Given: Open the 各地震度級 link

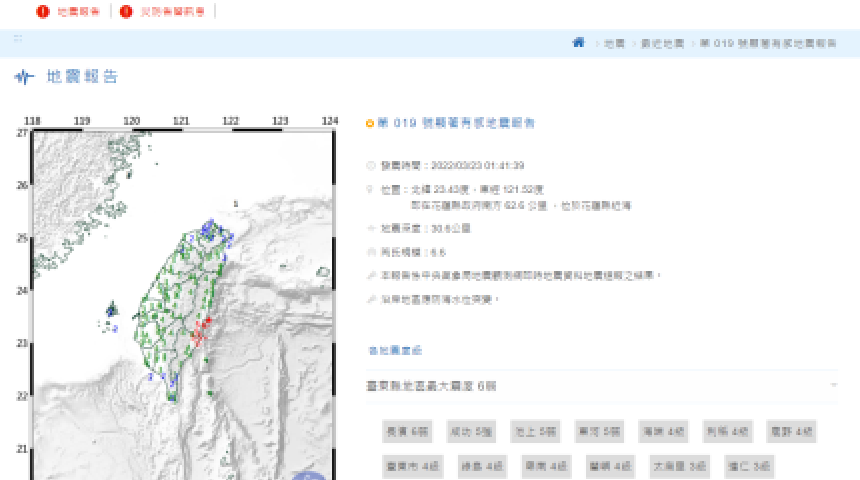Looking at the screenshot, I should click(395, 350).
